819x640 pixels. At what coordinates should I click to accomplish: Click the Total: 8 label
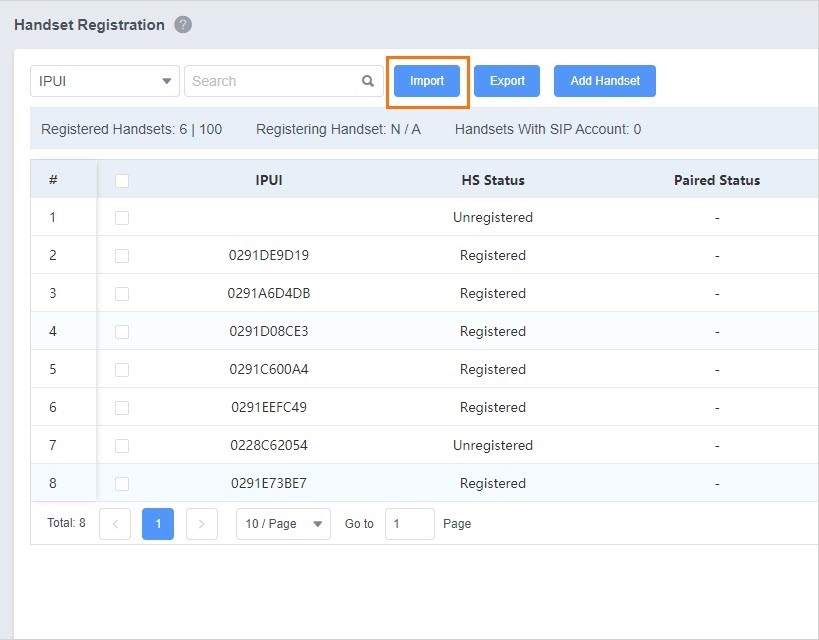(x=66, y=523)
